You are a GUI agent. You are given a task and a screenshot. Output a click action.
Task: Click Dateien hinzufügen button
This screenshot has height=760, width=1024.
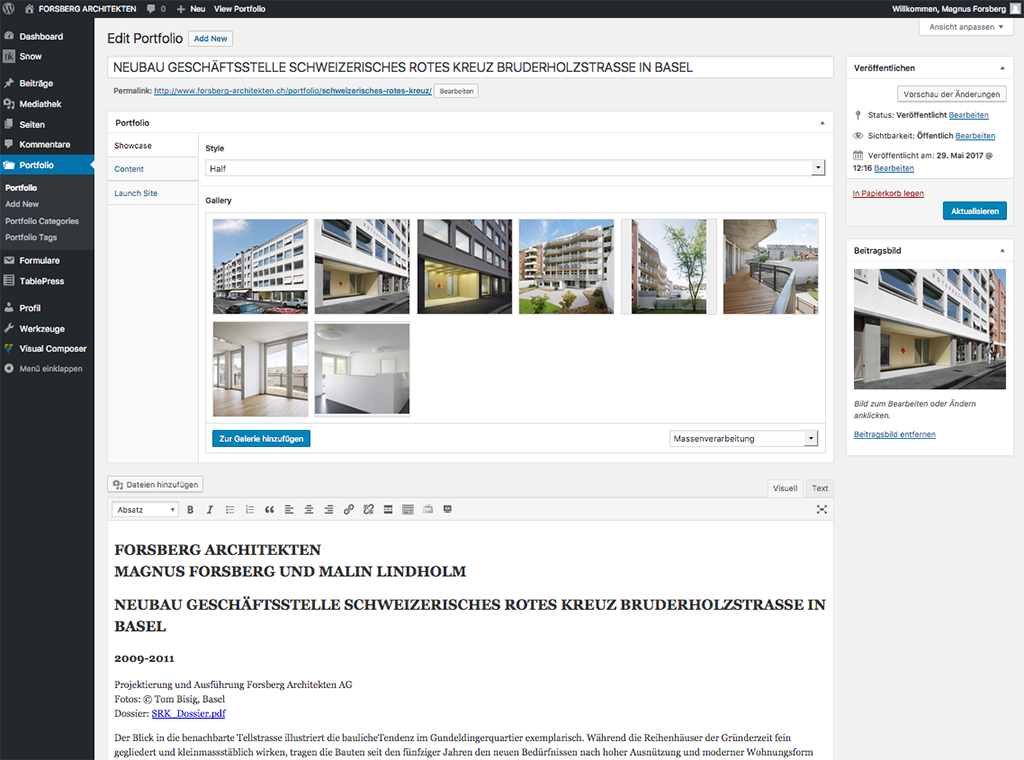click(155, 484)
